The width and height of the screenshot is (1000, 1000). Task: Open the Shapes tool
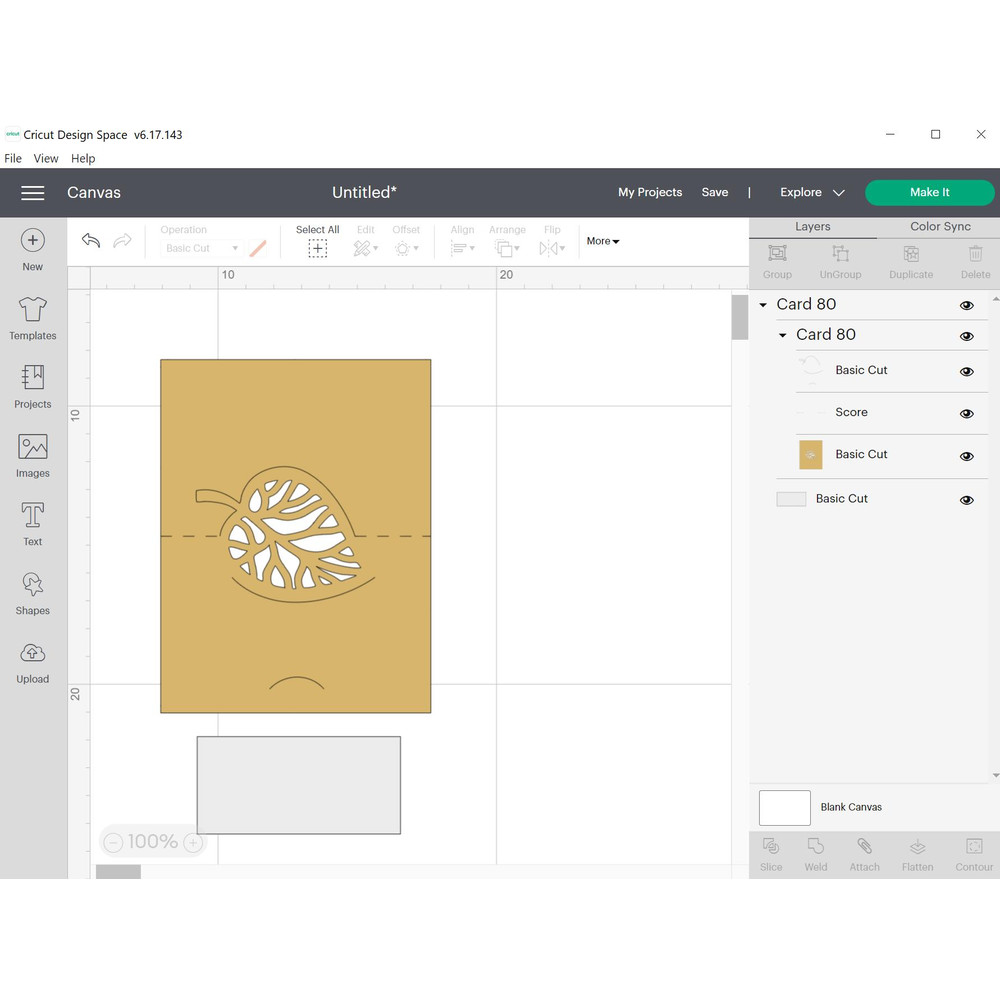coord(33,593)
